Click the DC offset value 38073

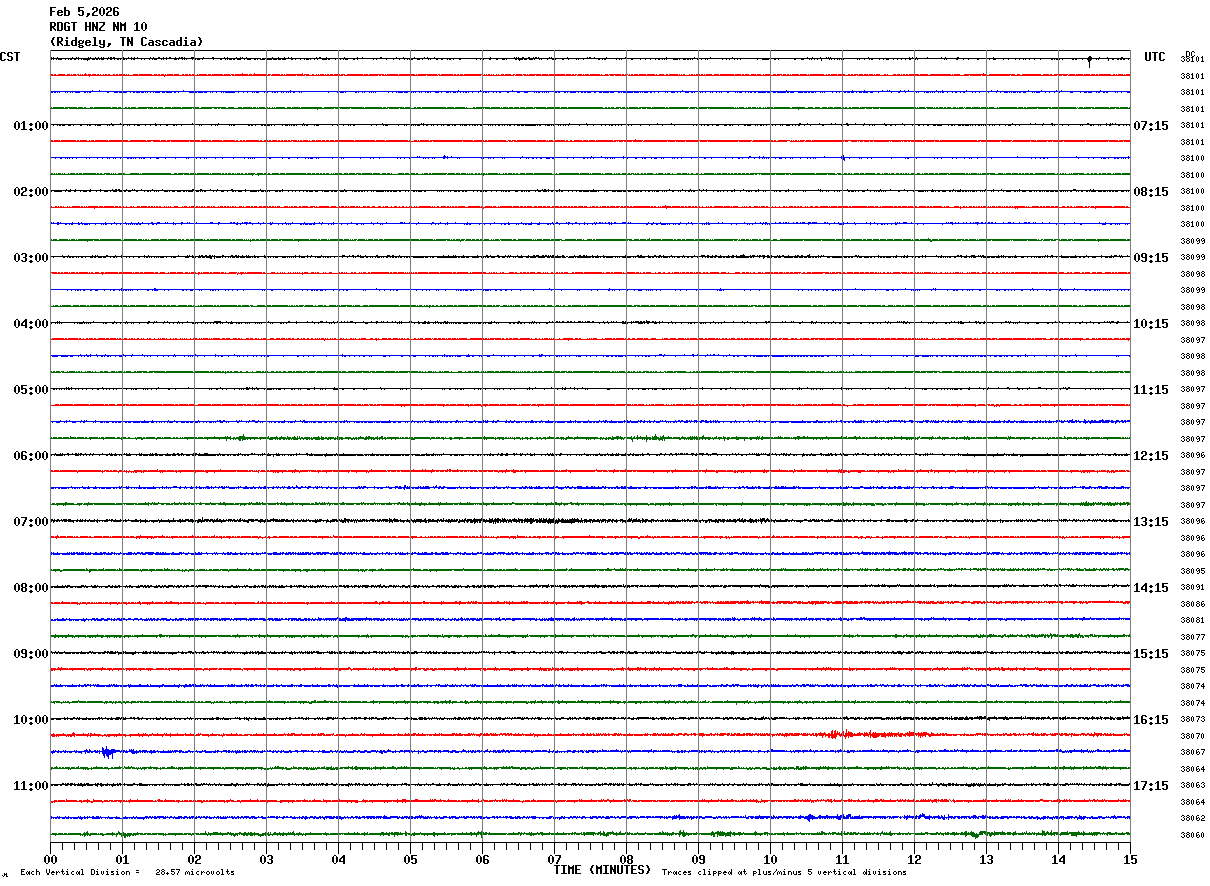[1192, 720]
